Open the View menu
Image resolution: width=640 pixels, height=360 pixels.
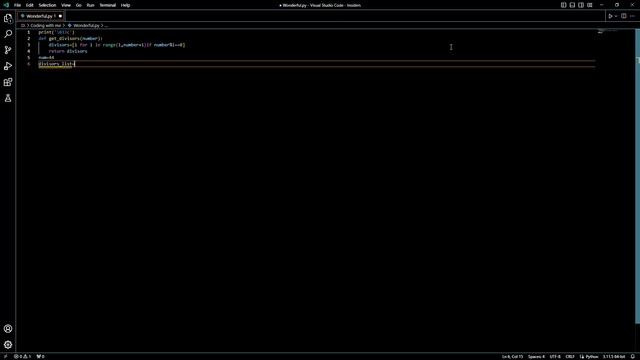coord(66,5)
